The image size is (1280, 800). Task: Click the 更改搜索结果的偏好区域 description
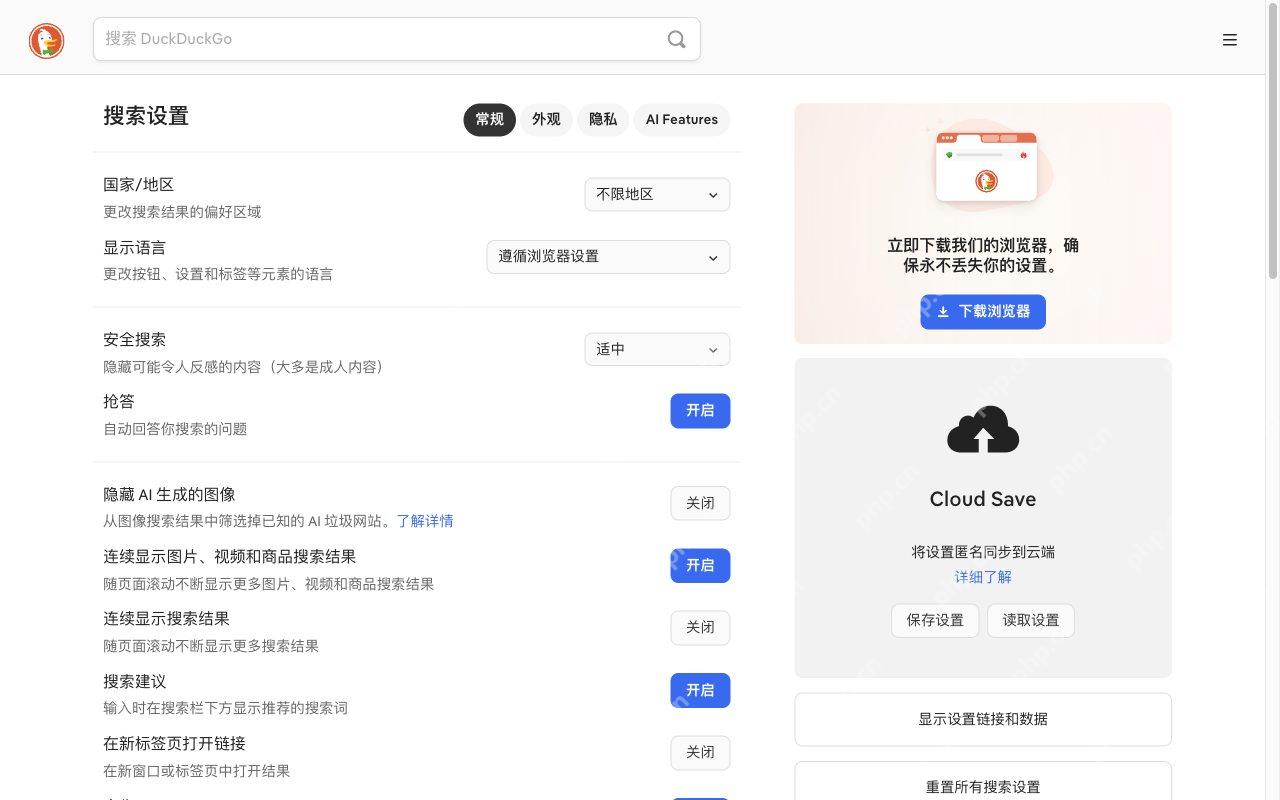pos(182,212)
